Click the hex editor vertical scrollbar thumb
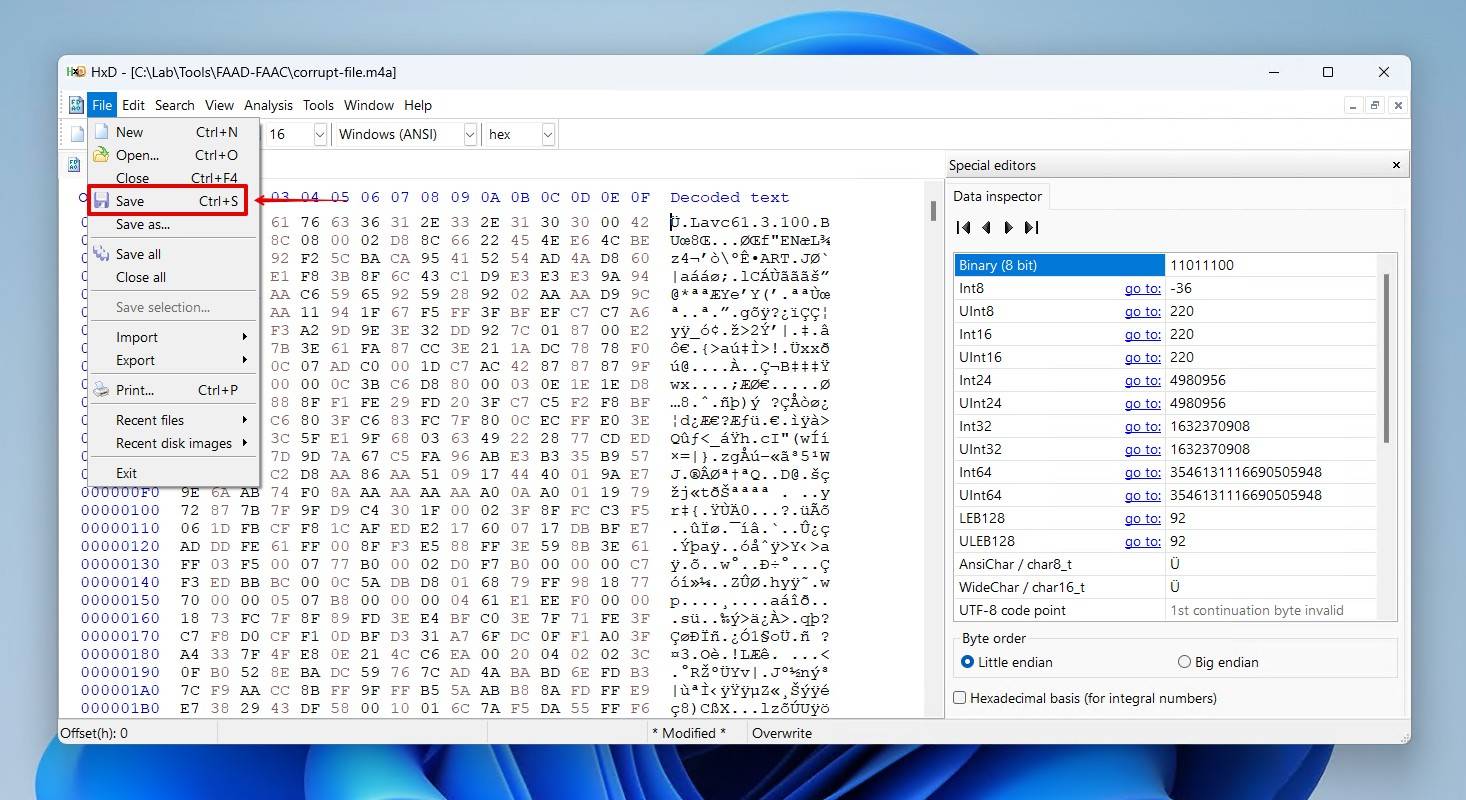Image resolution: width=1466 pixels, height=800 pixels. [x=934, y=211]
